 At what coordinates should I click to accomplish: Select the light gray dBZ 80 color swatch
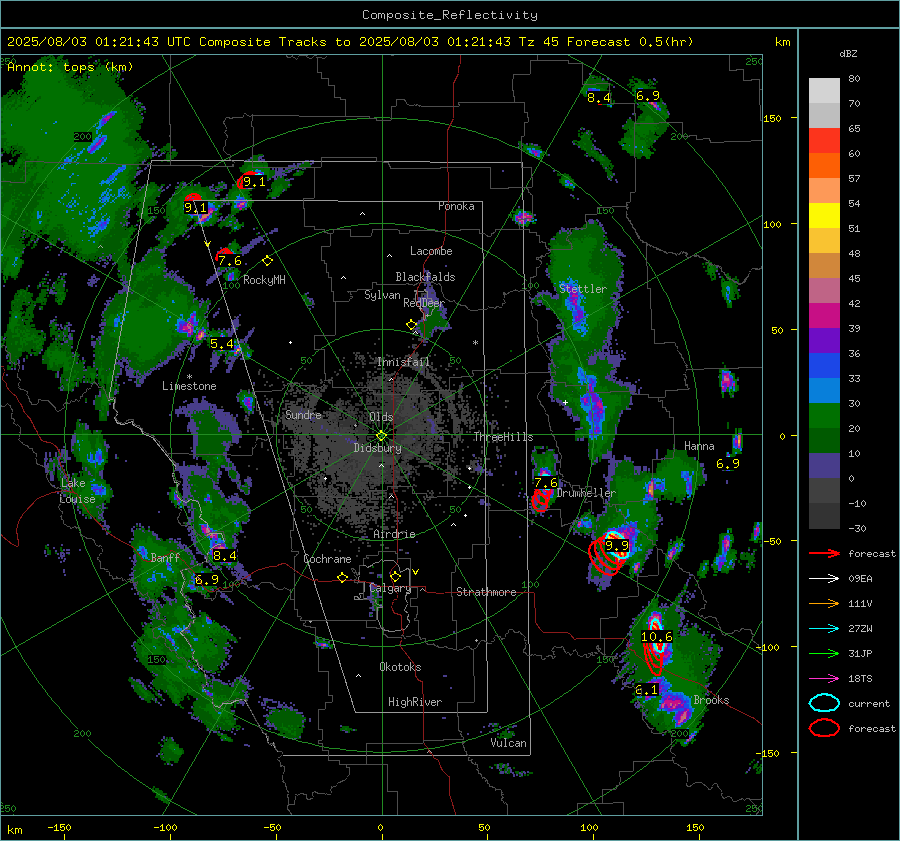pos(824,91)
